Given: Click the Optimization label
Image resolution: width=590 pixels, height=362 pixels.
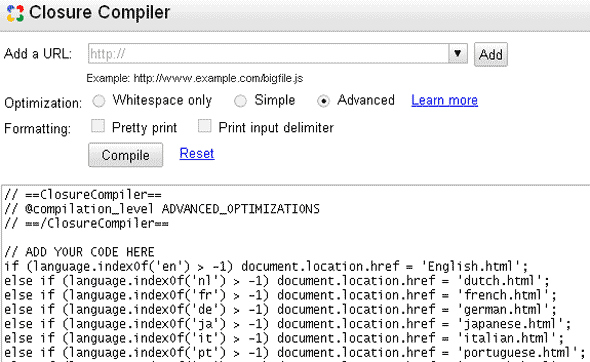Looking at the screenshot, I should pos(43,103).
